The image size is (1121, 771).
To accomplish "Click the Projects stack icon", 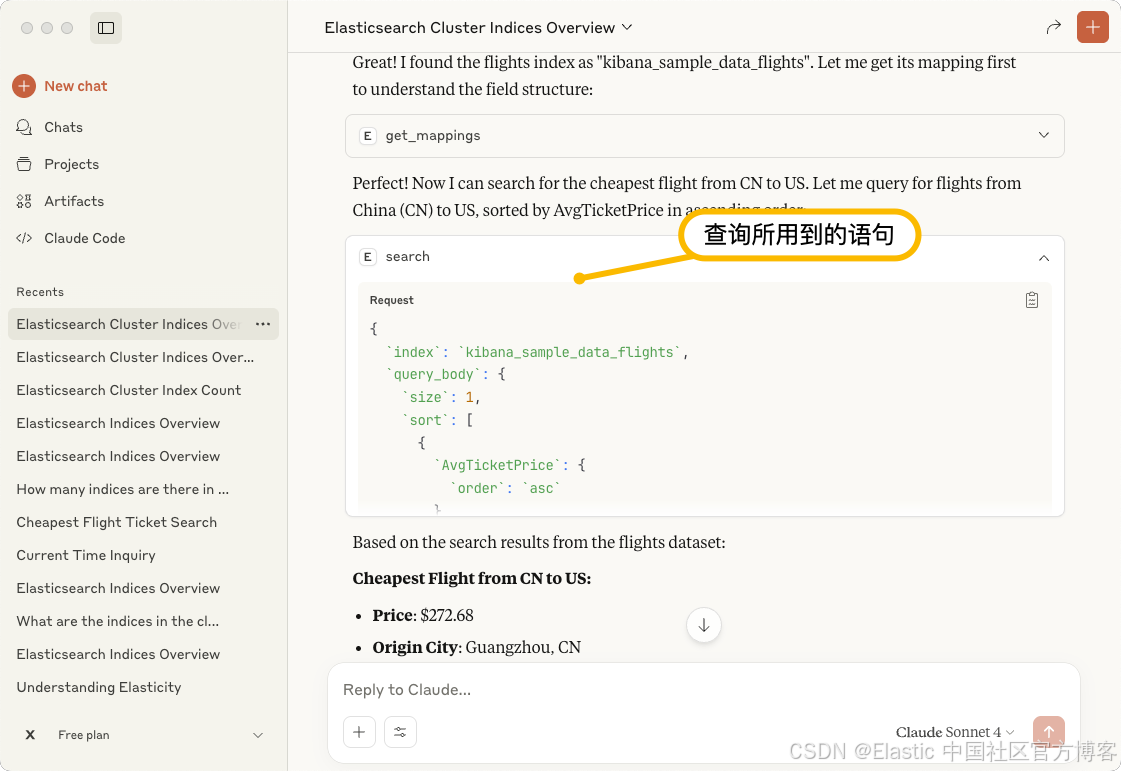I will [24, 164].
